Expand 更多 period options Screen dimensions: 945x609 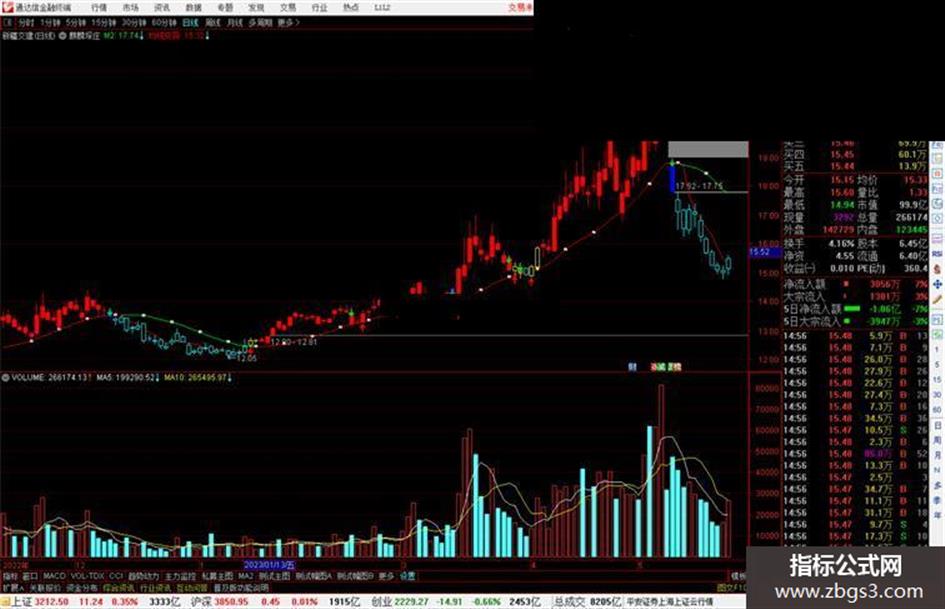pos(288,23)
